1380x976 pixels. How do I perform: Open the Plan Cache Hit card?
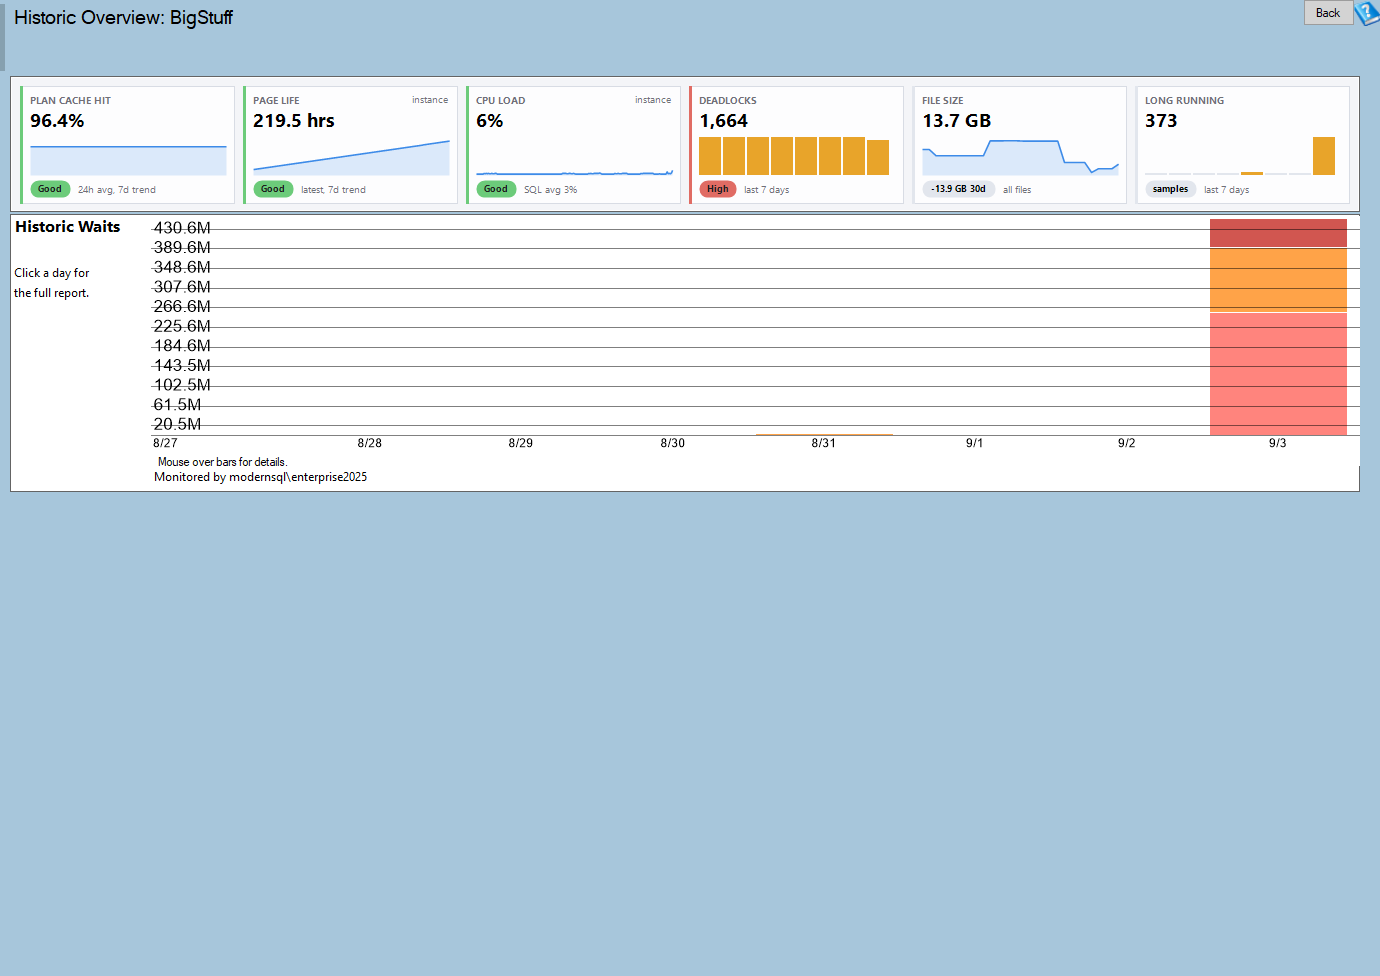pos(127,145)
